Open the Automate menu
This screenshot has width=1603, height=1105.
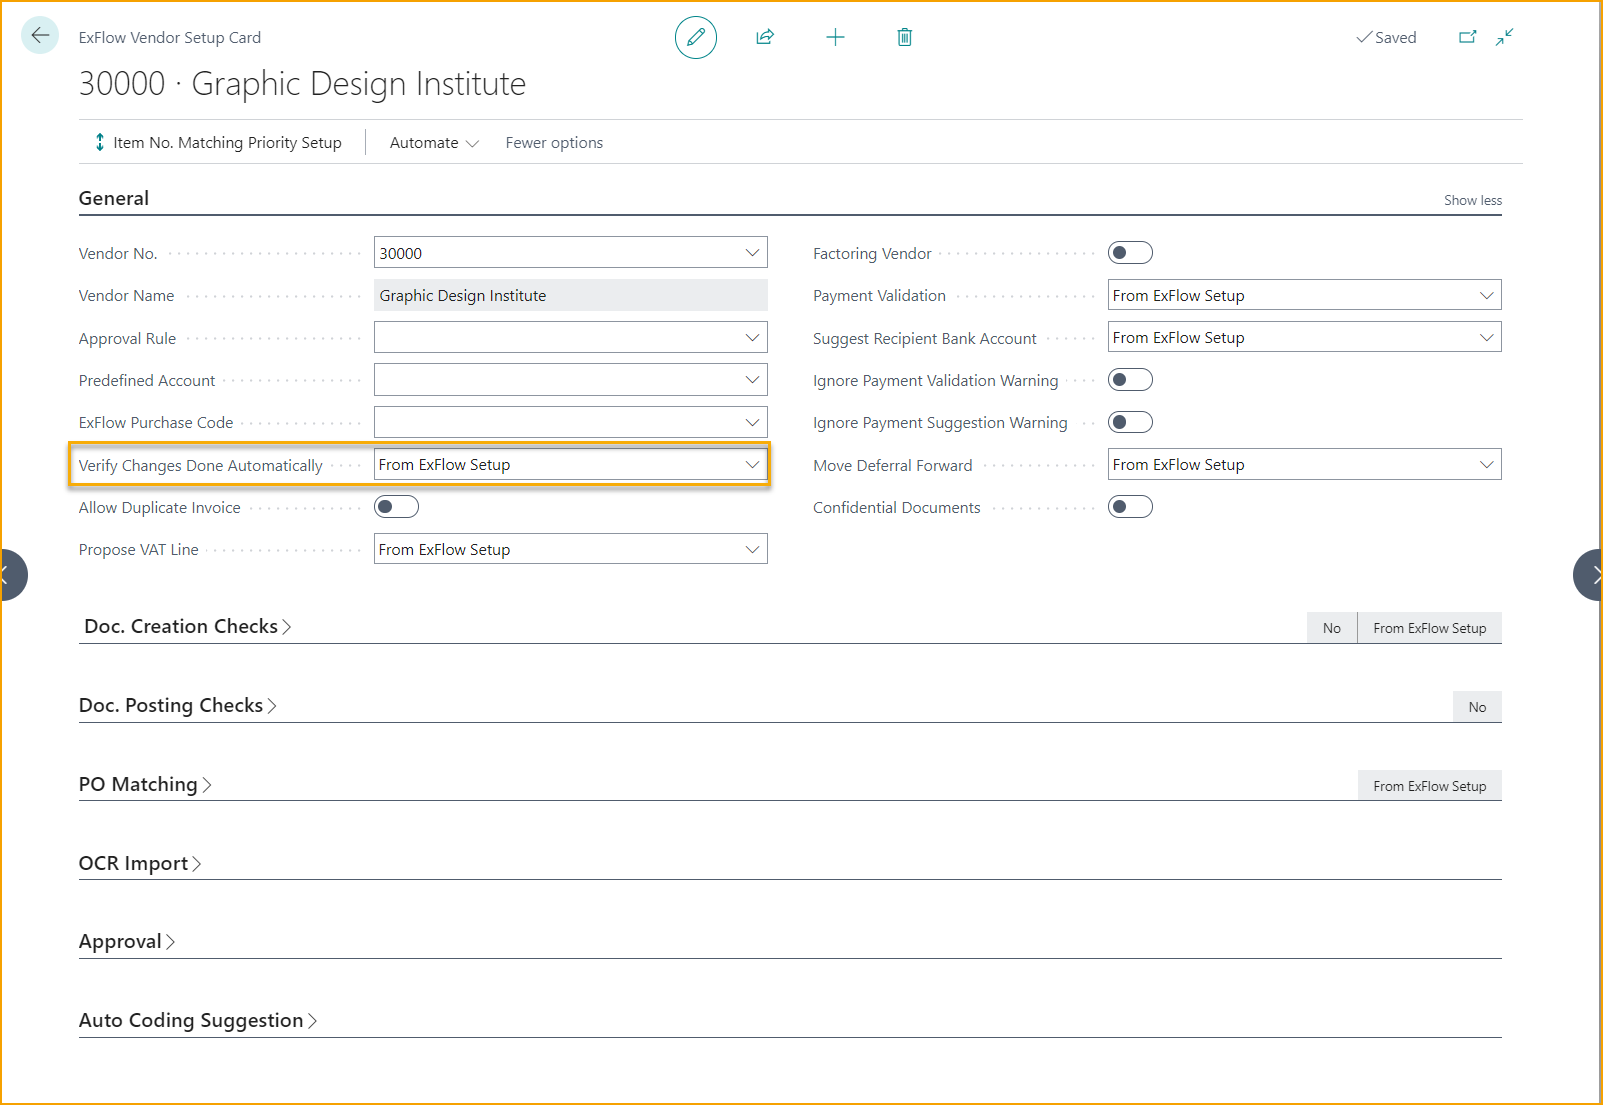pyautogui.click(x=434, y=142)
